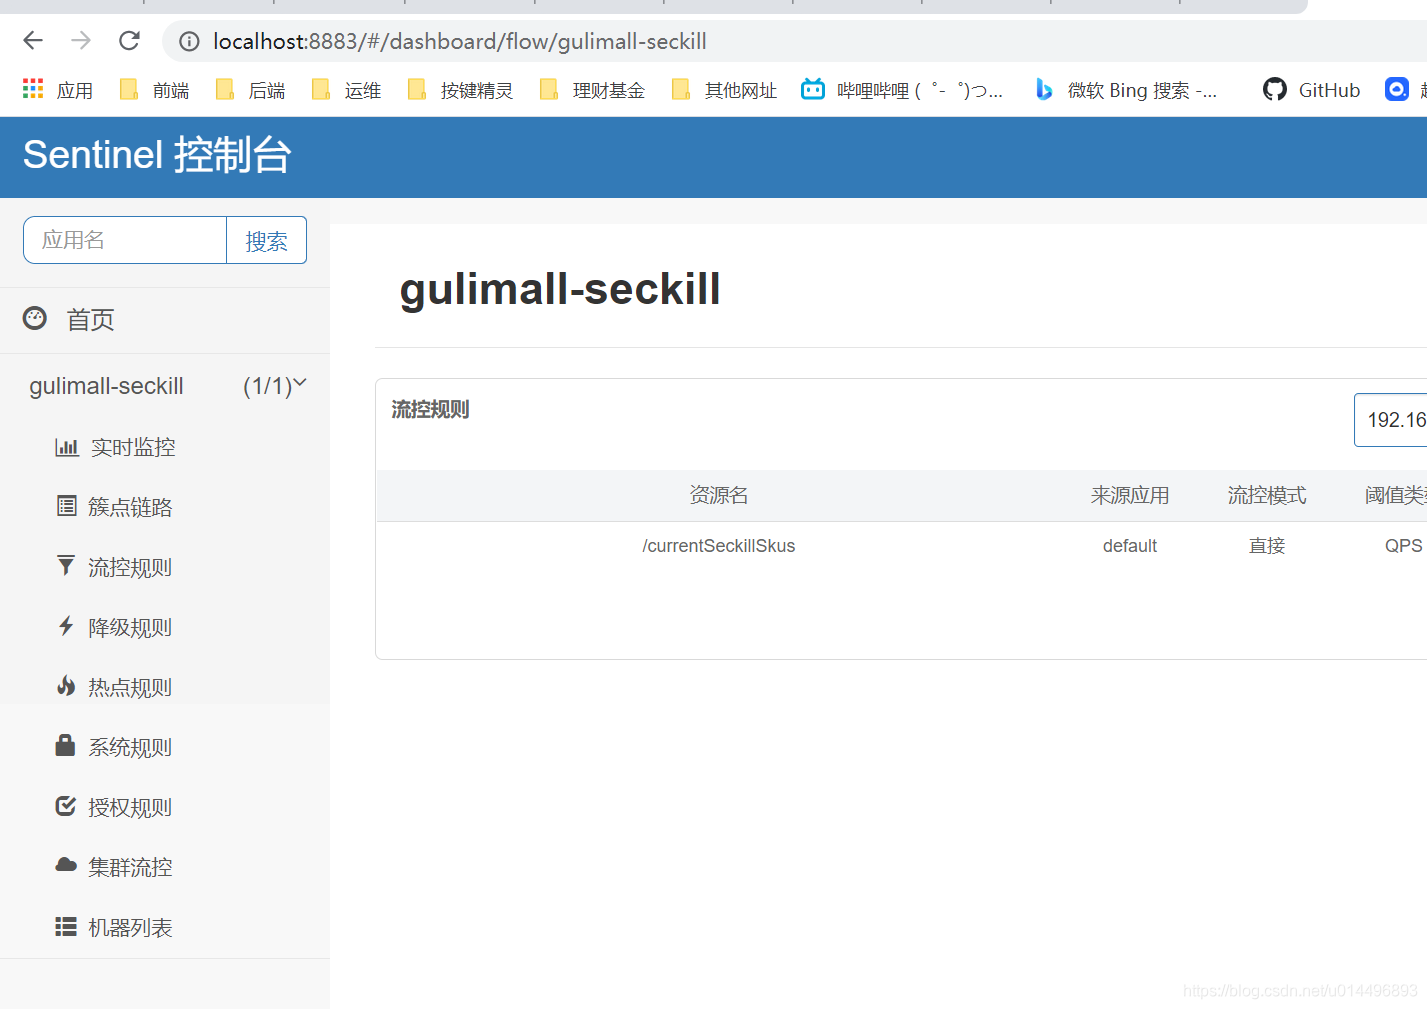Open 实时监控 menu label
The height and width of the screenshot is (1009, 1427).
[133, 447]
